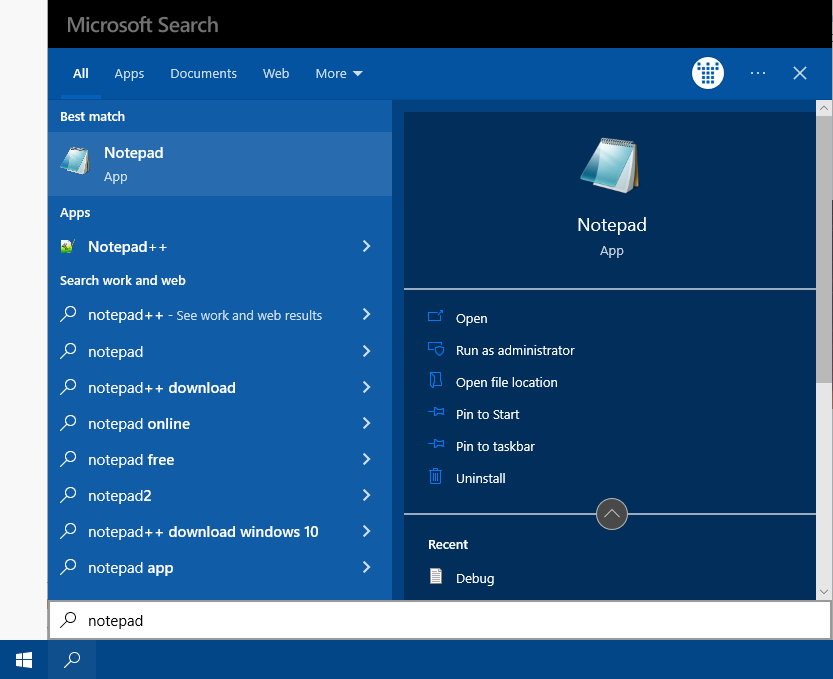Click the preview pane vertical scrollbar thumb

[x=824, y=249]
